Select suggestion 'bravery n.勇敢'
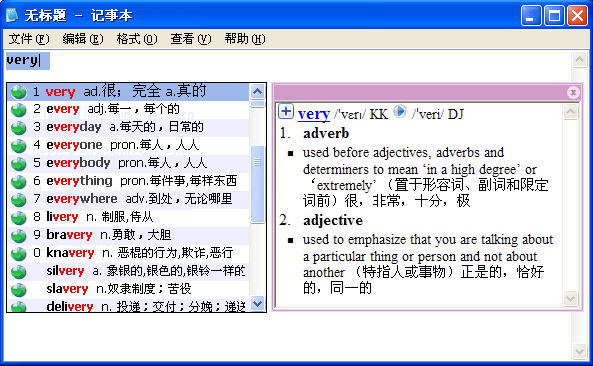Screen dimensions: 593x366 [128, 236]
